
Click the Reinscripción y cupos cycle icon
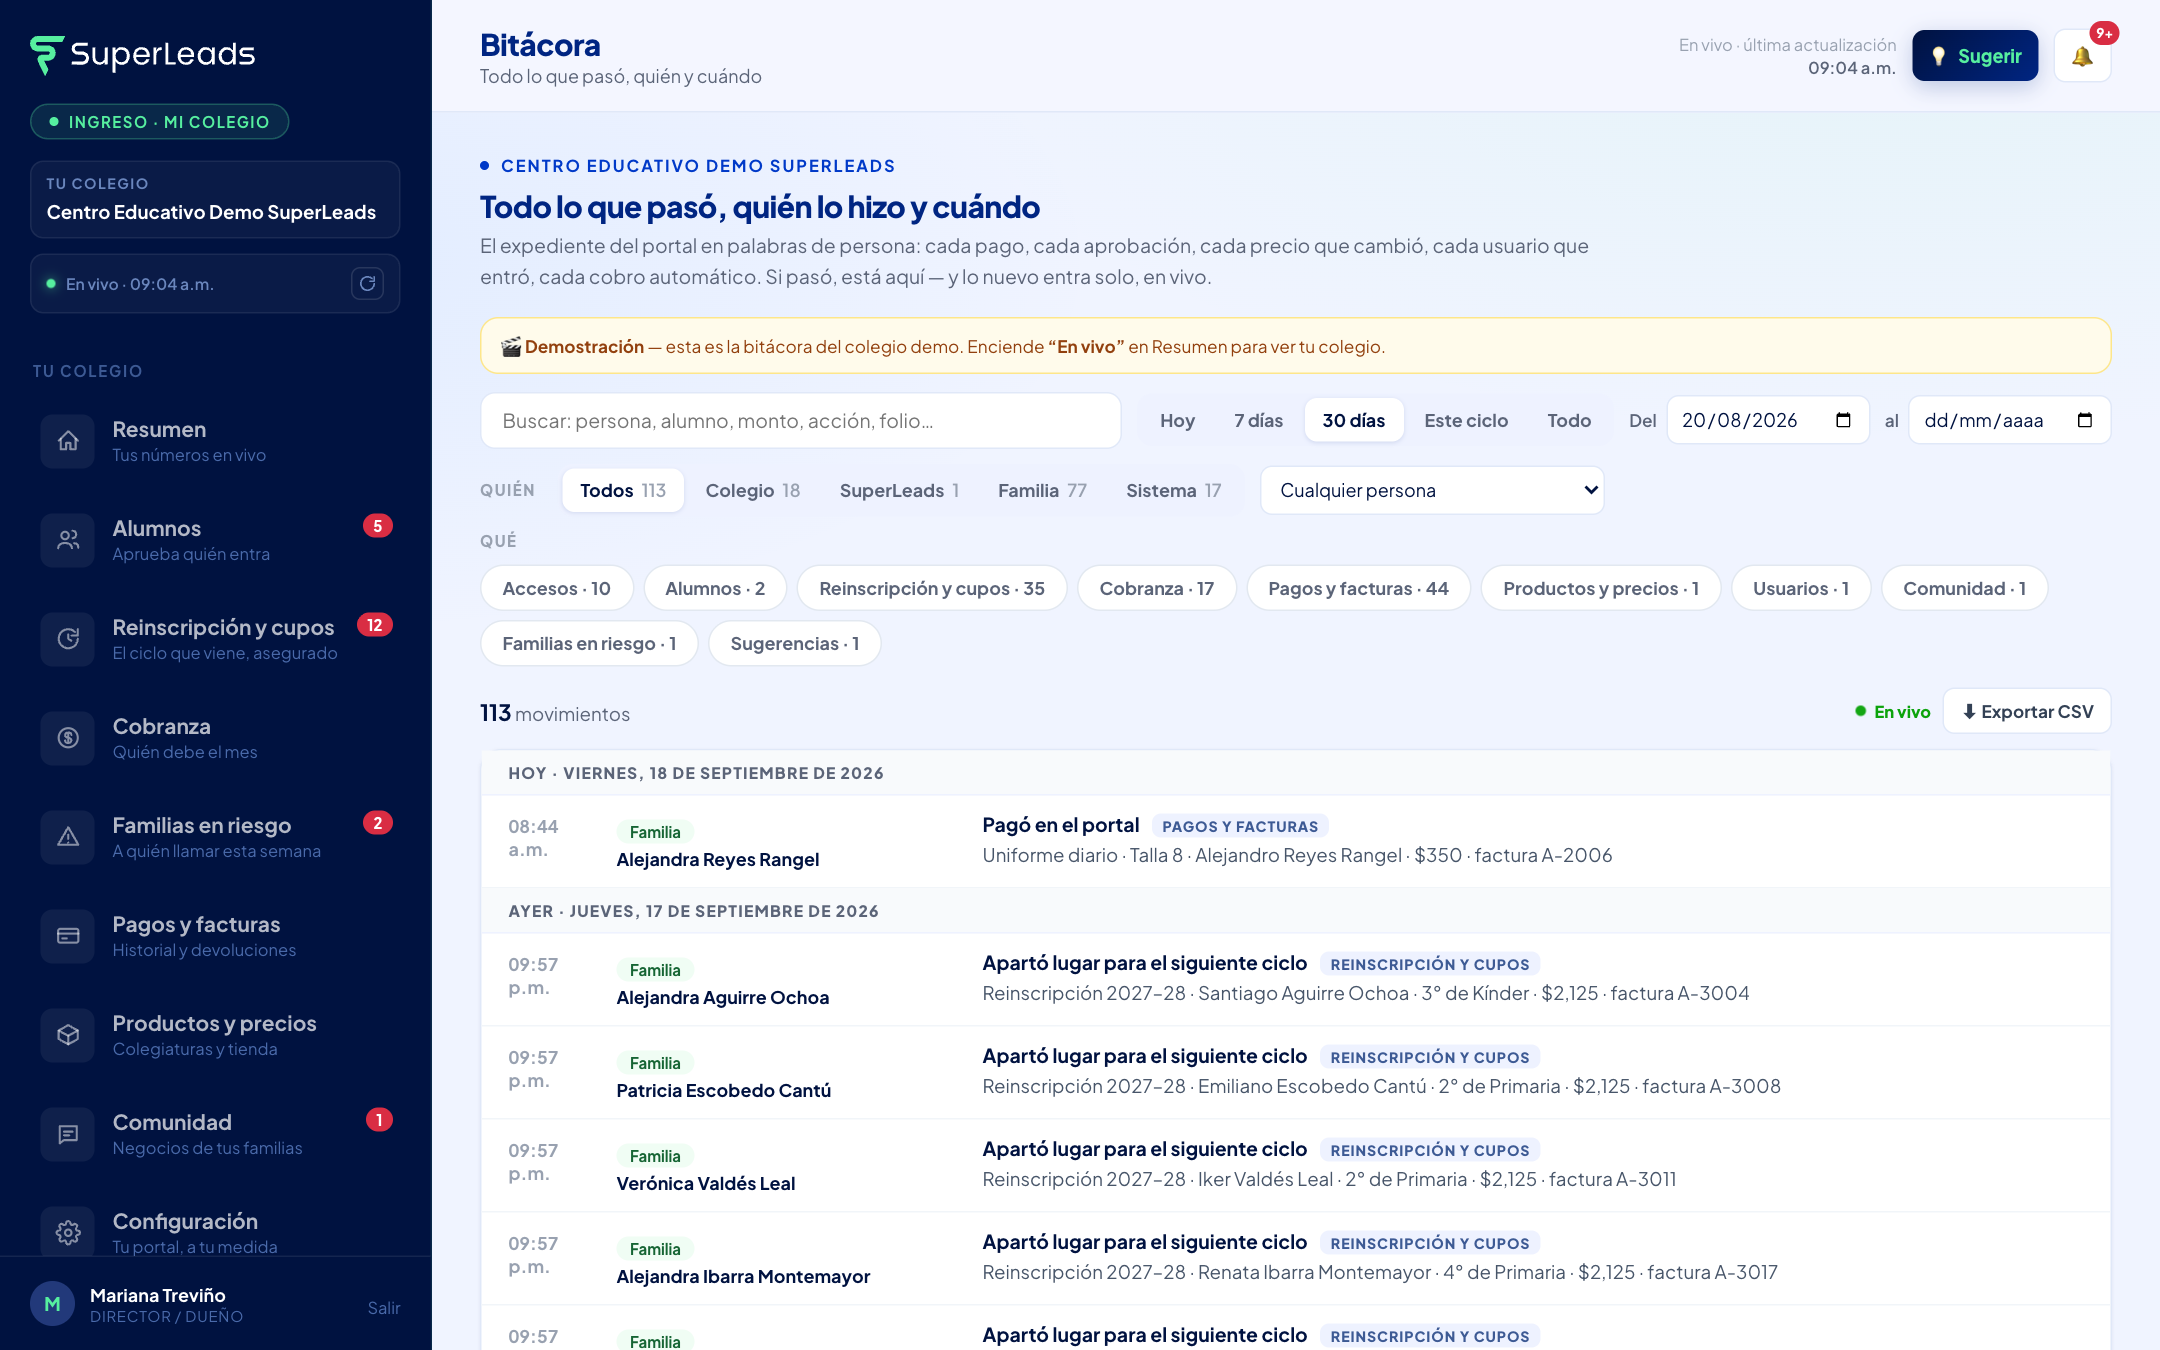point(68,639)
